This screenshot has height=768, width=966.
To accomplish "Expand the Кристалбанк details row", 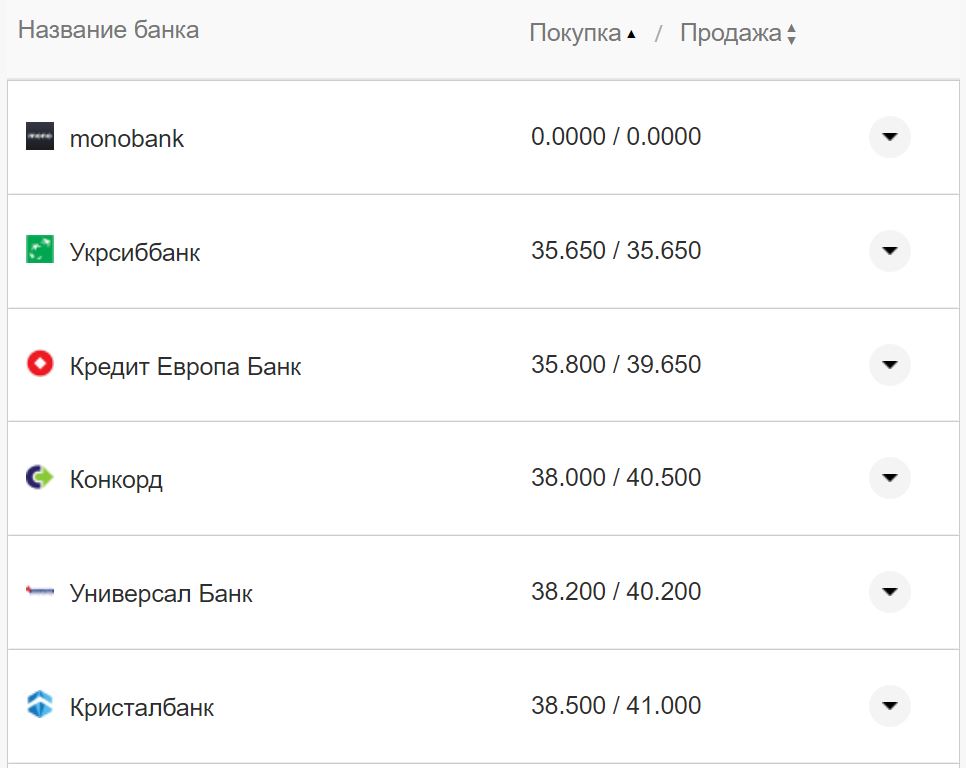I will 888,706.
